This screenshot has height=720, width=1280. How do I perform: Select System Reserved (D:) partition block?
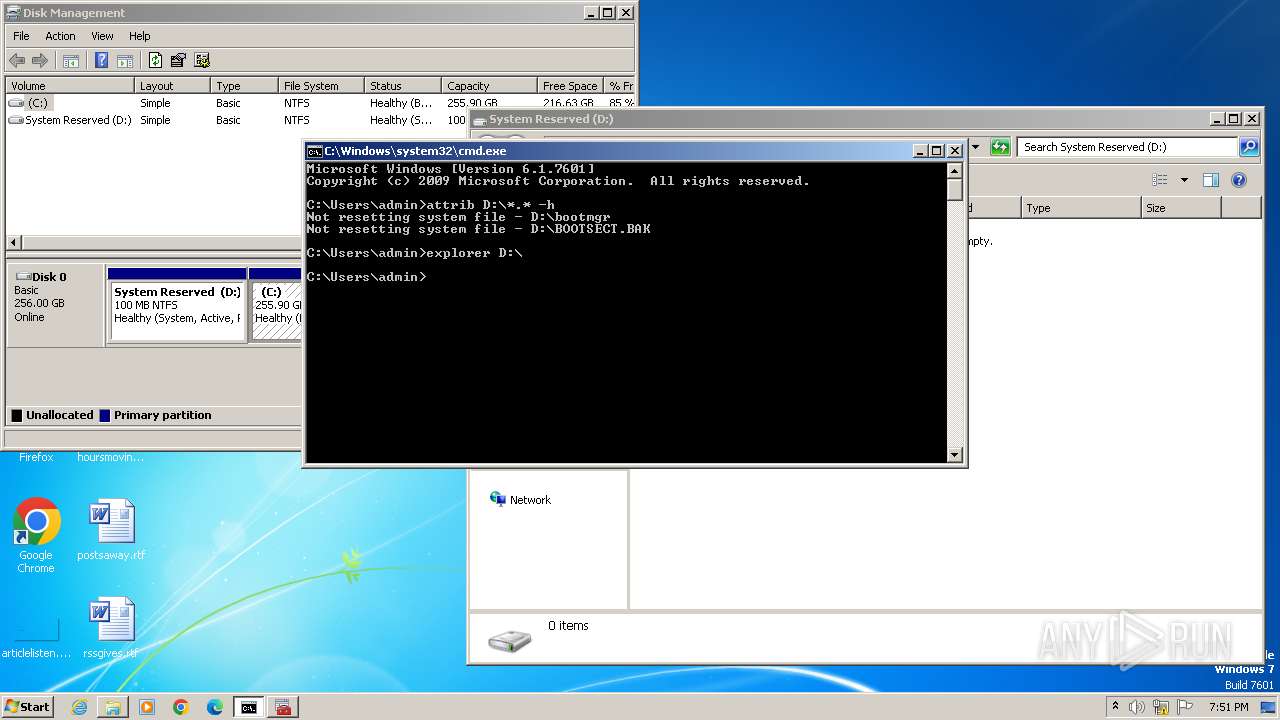[x=177, y=305]
